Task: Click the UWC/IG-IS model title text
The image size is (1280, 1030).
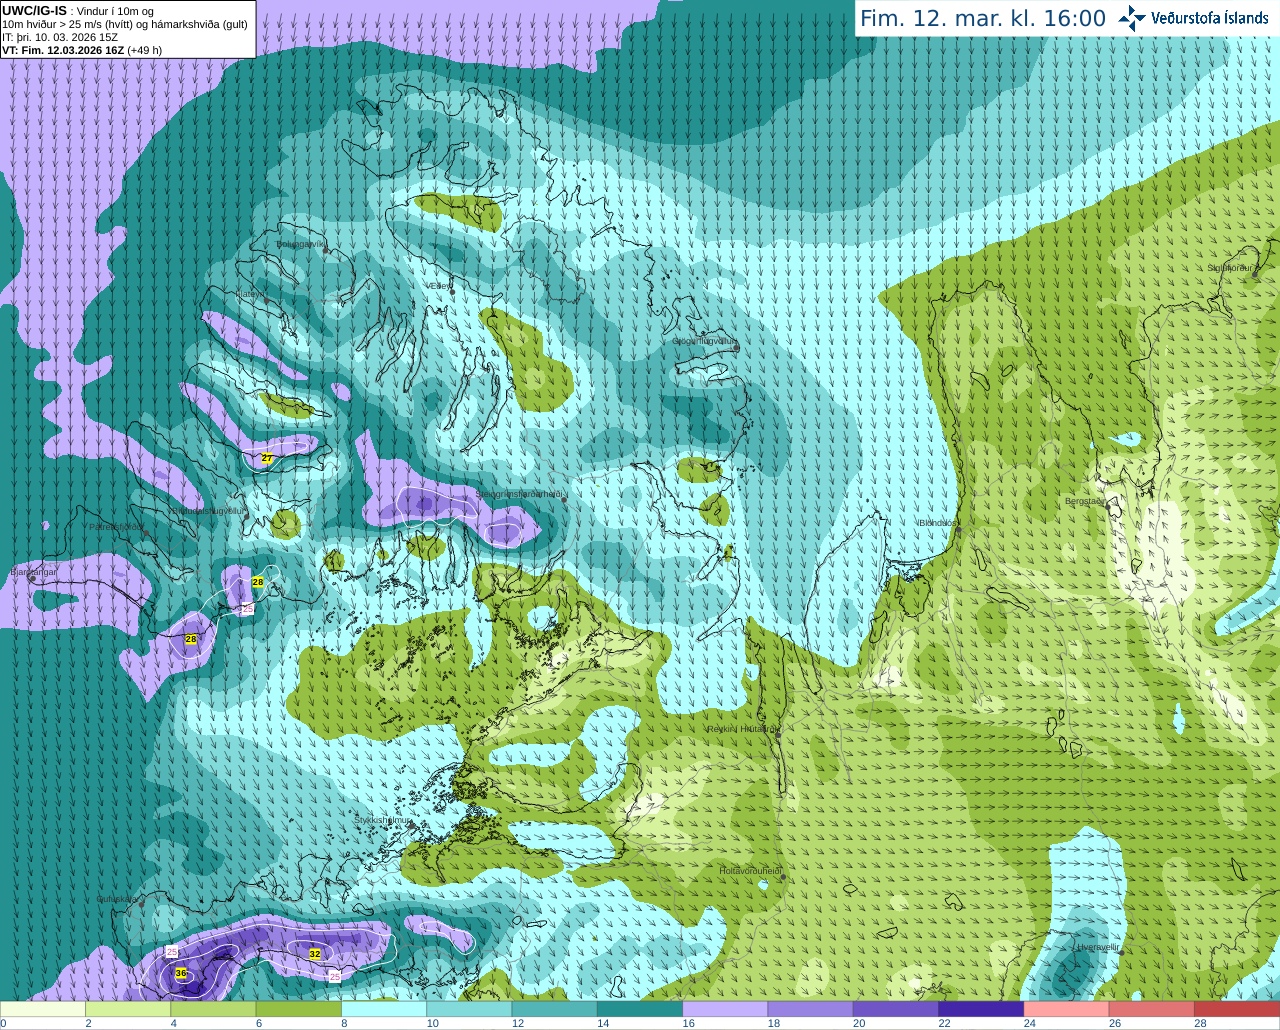Action: [x=34, y=11]
